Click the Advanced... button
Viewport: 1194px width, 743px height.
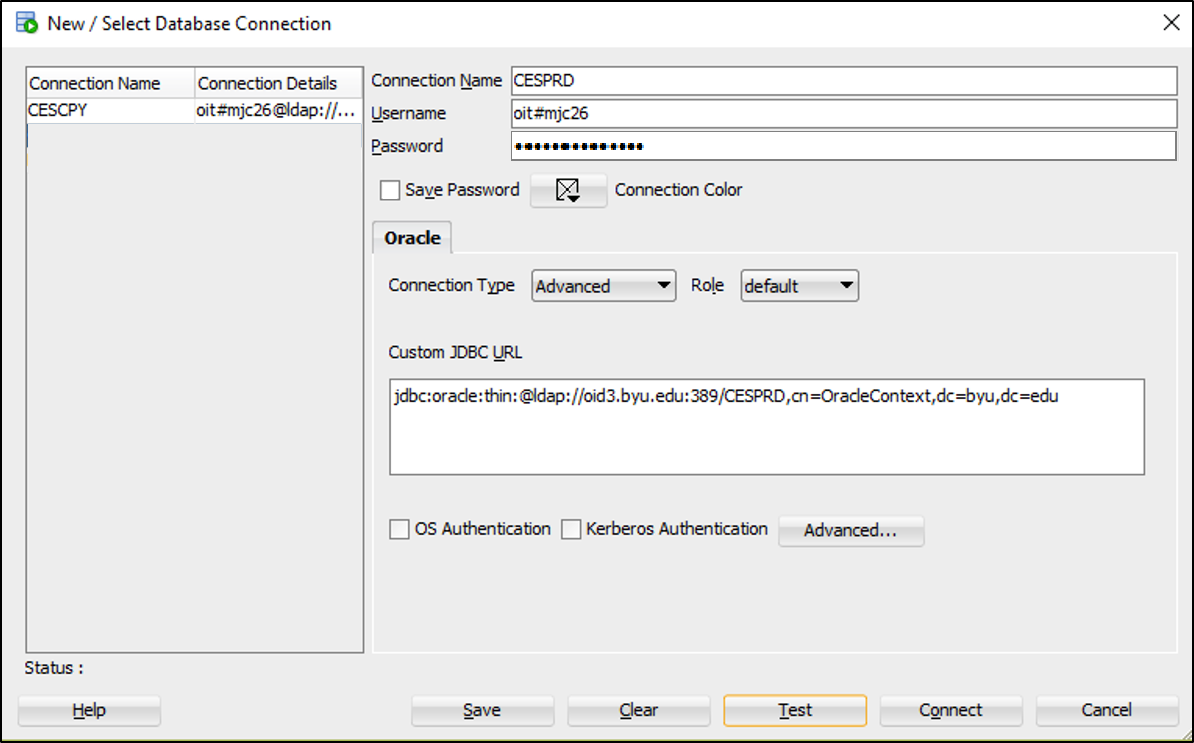[x=851, y=531]
